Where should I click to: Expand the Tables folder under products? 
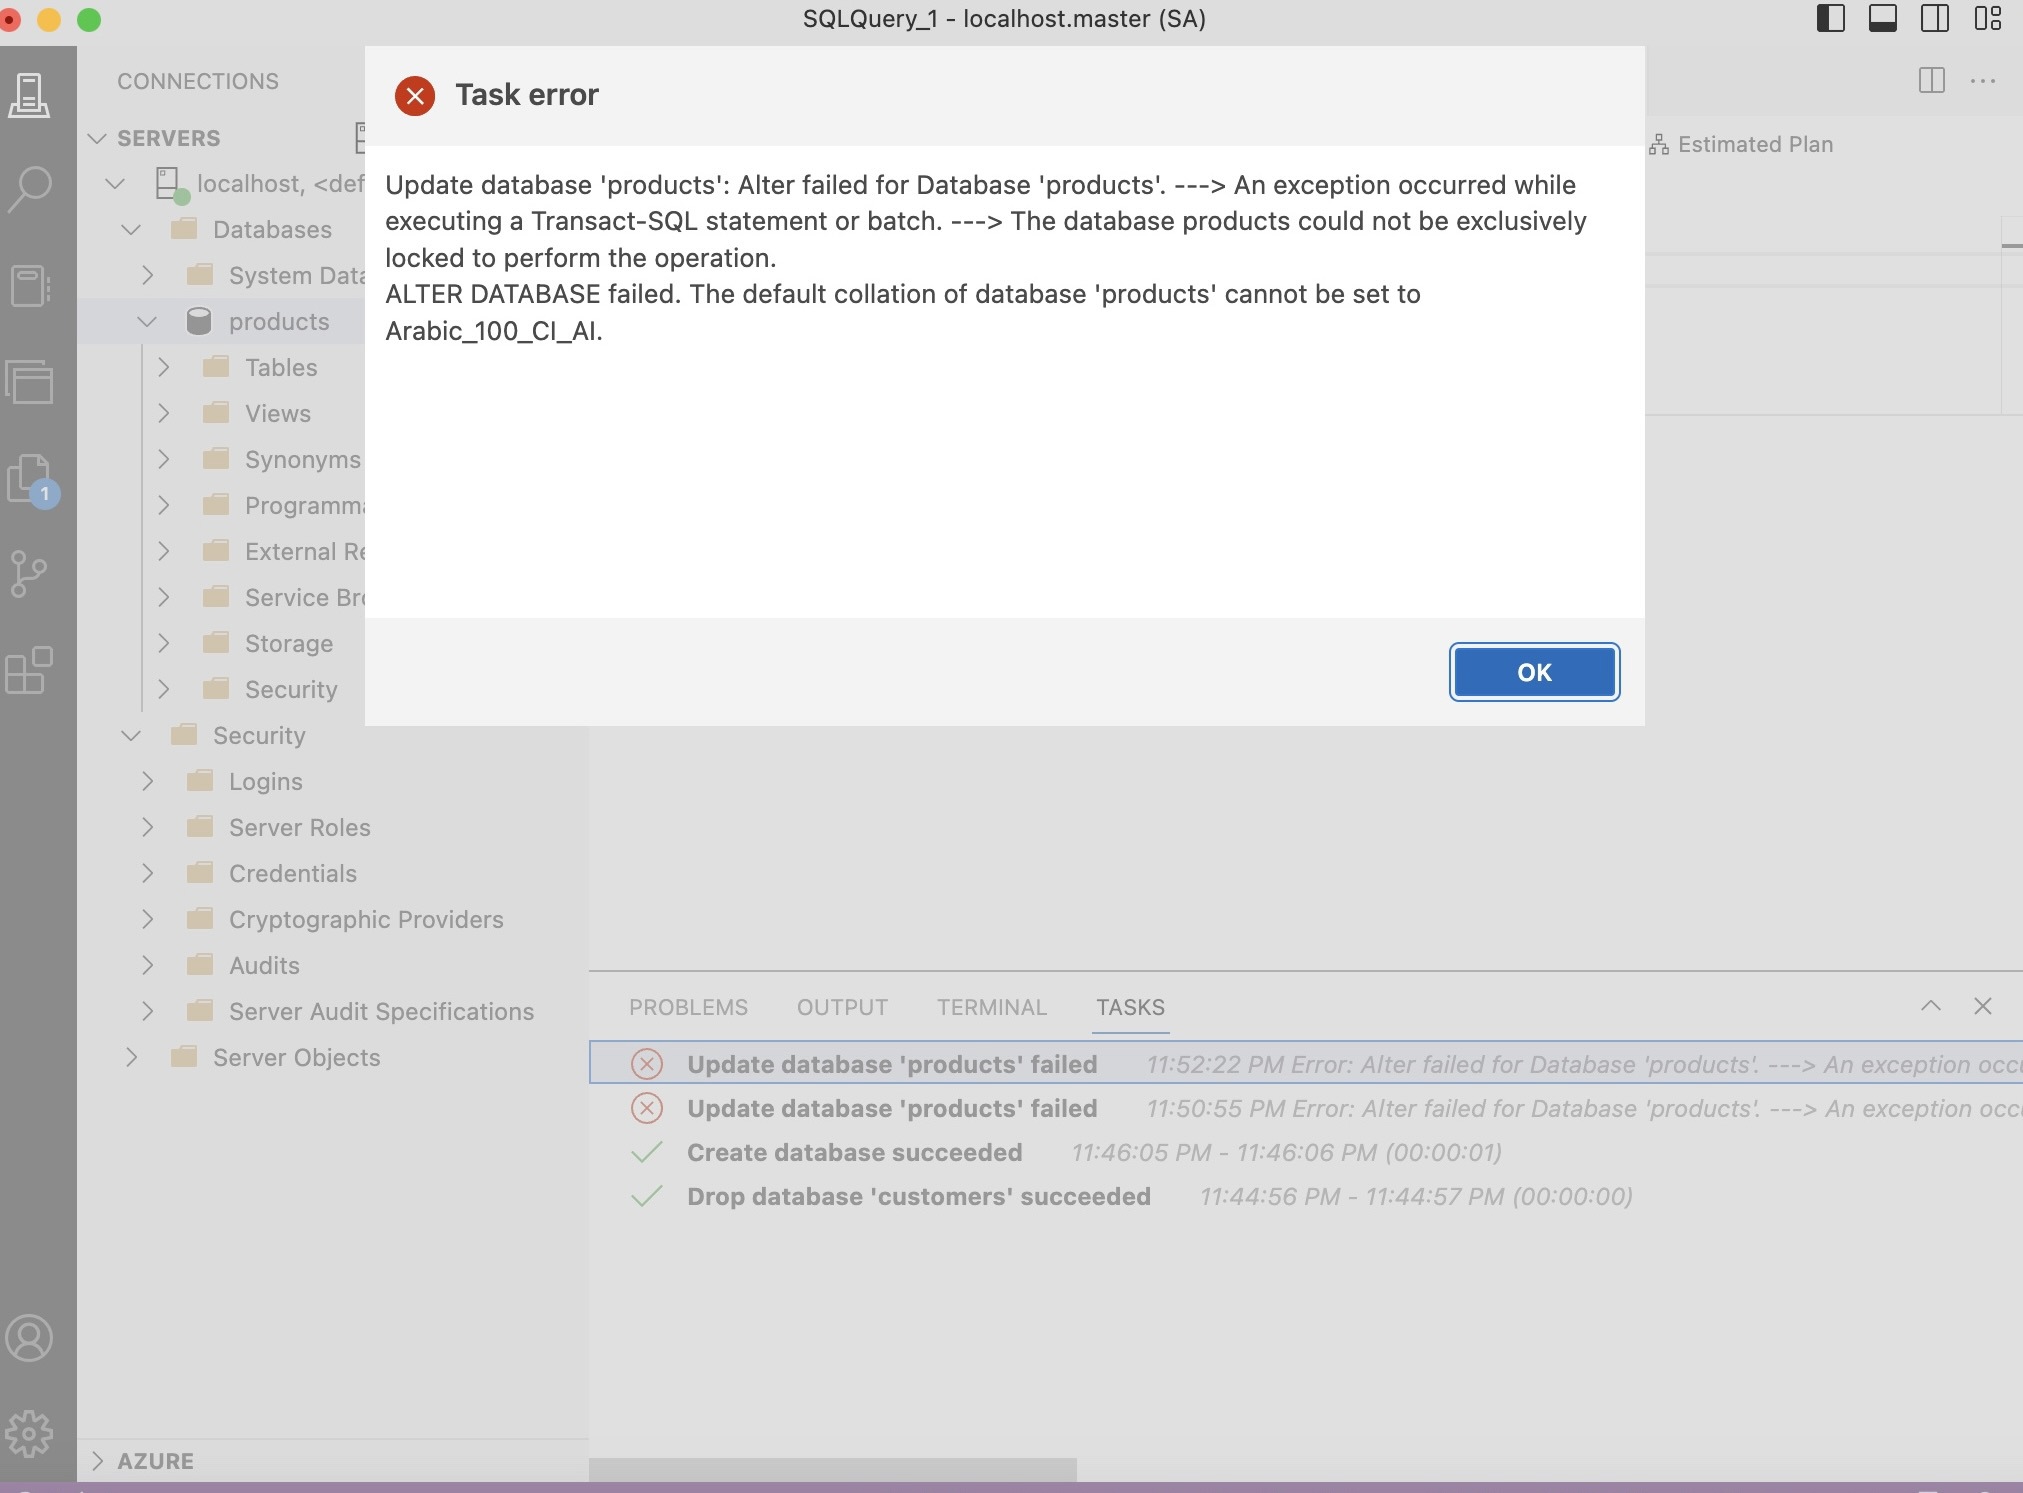coord(165,367)
